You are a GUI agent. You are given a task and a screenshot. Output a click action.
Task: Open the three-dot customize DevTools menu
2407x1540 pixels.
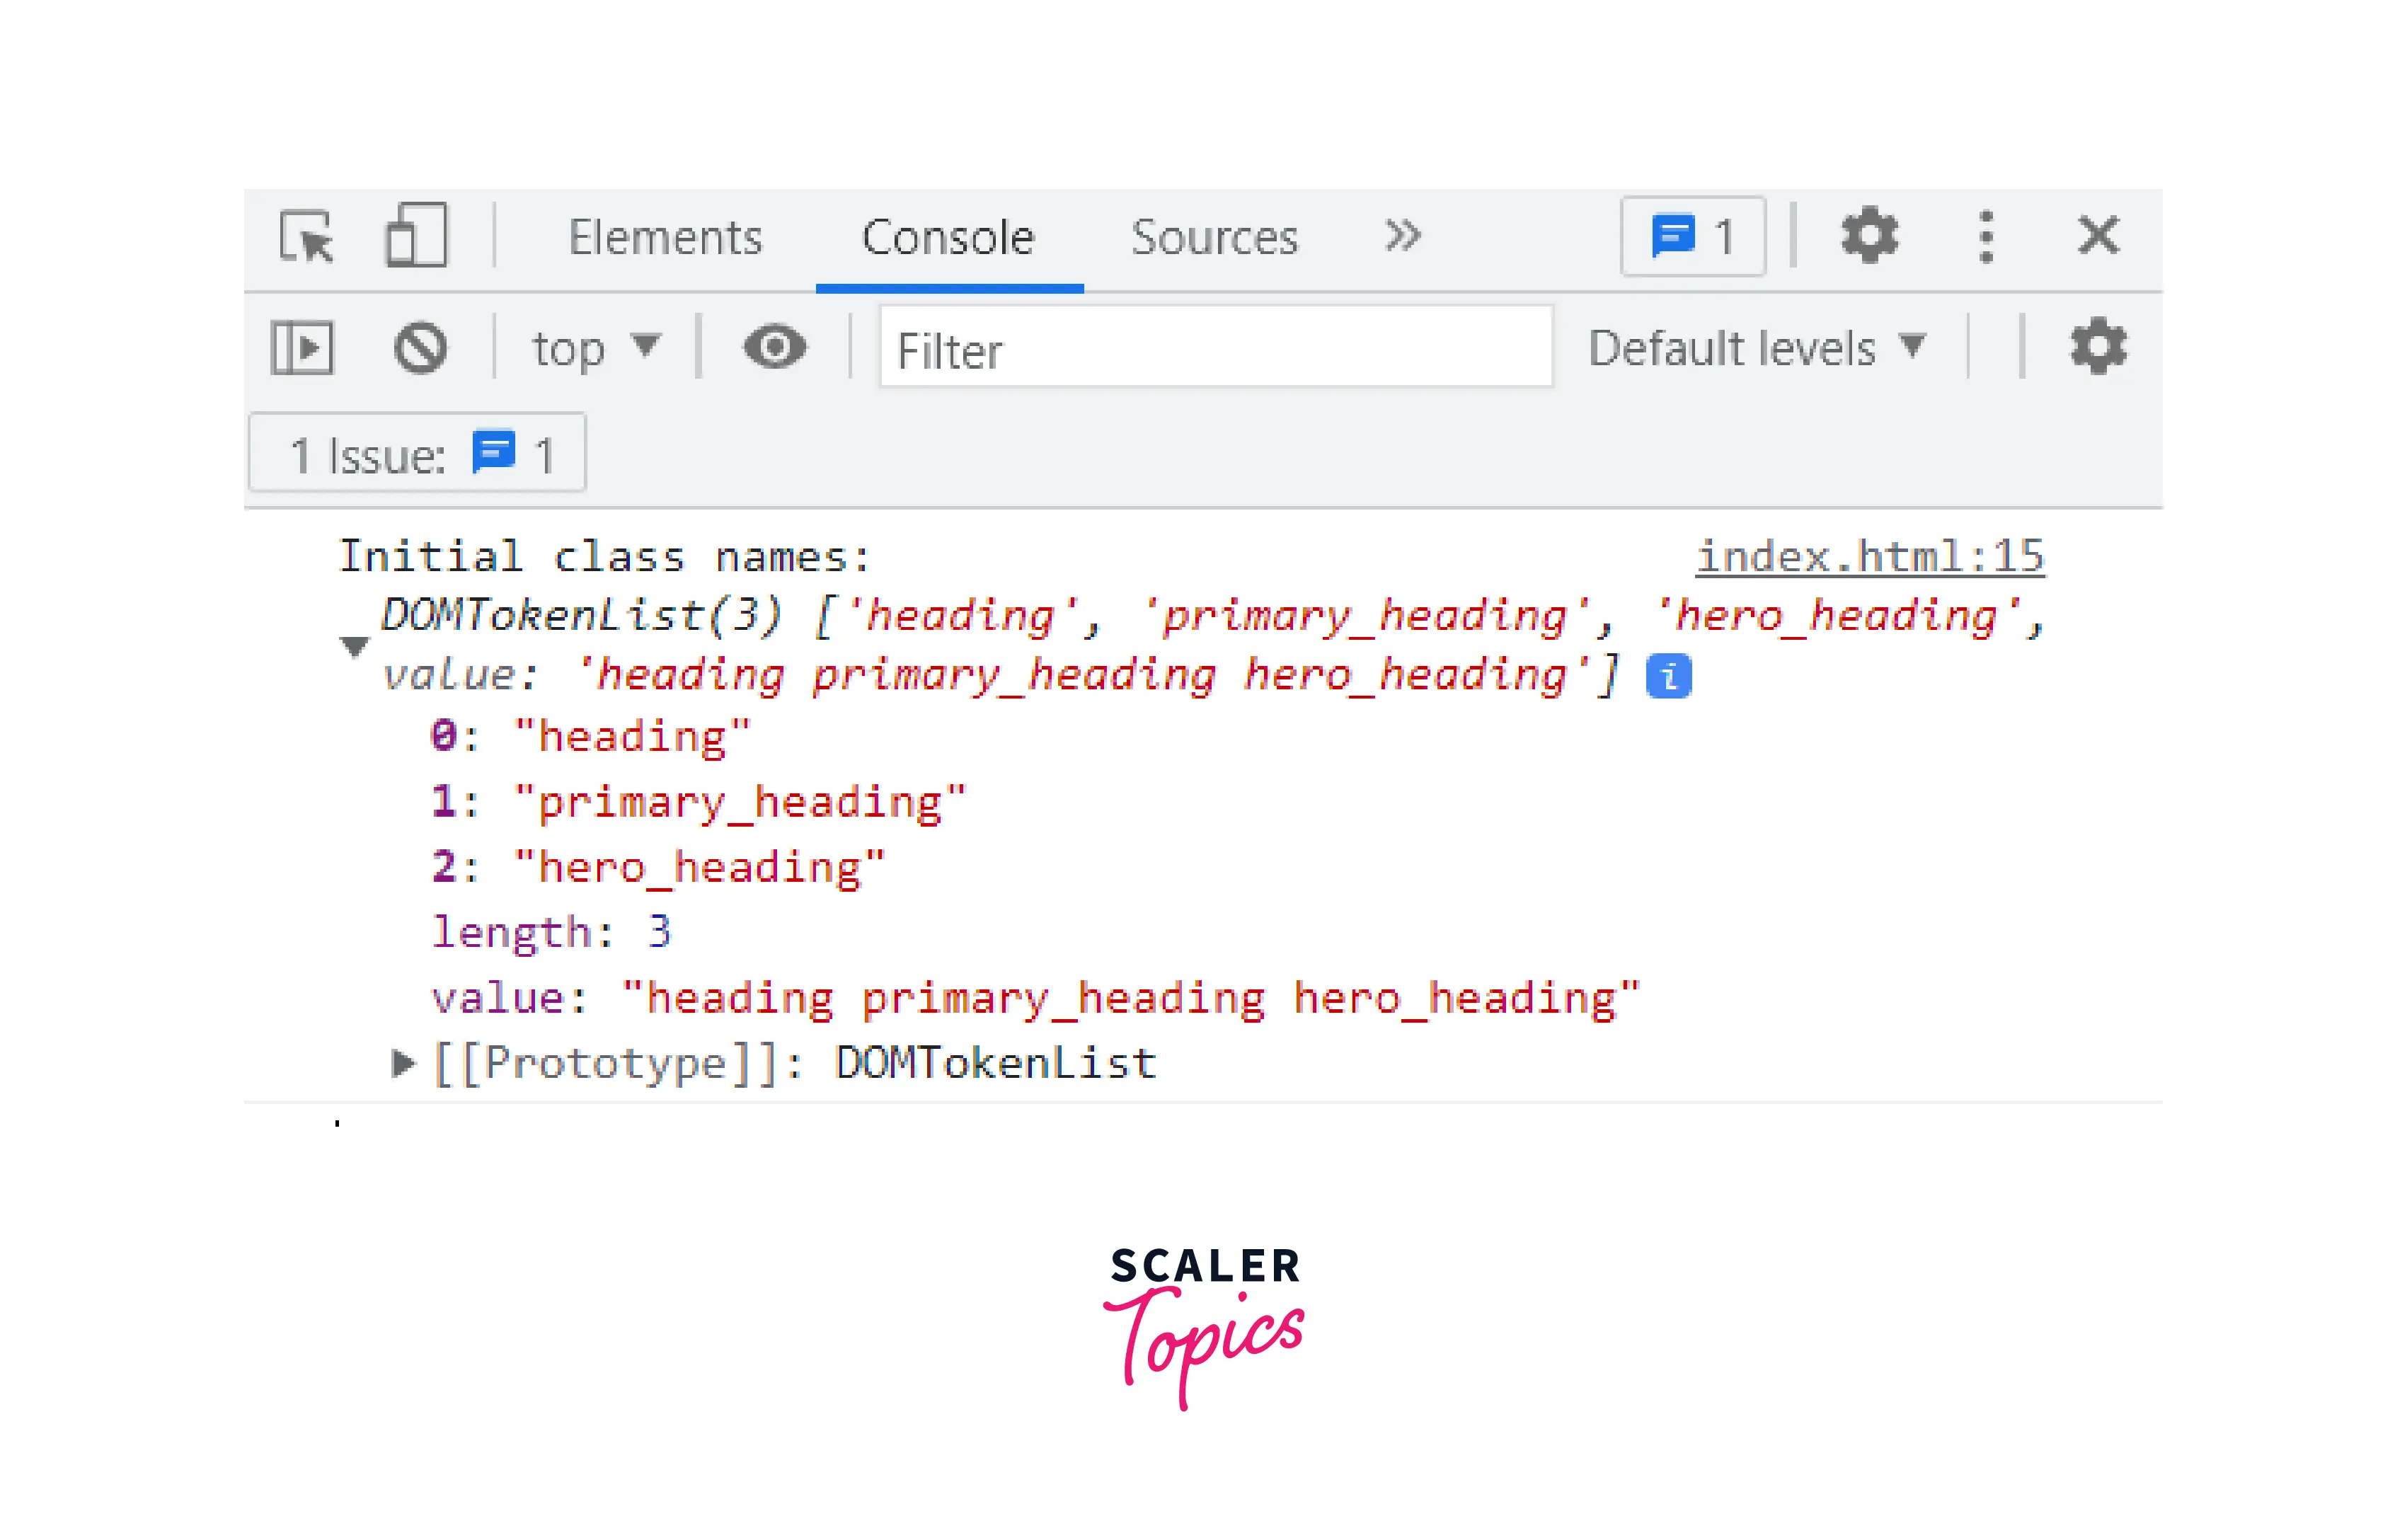click(x=1985, y=237)
